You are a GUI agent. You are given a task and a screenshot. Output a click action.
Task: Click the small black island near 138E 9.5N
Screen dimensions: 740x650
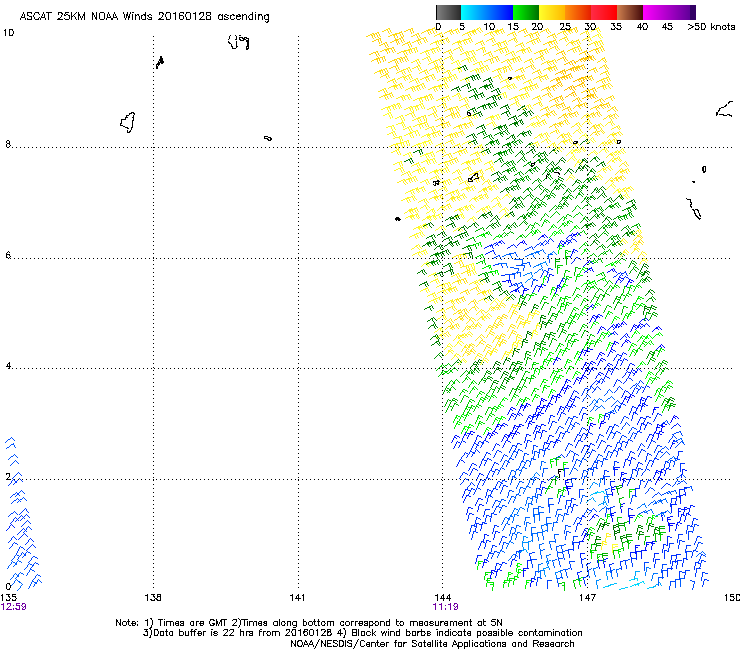pyautogui.click(x=160, y=62)
